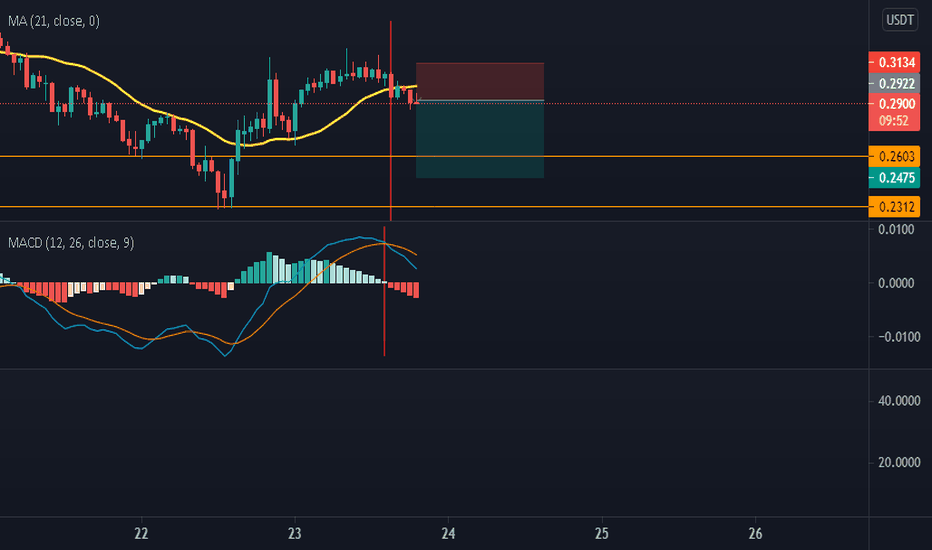
Task: Select the red vertical line on price chart
Action: (391, 121)
